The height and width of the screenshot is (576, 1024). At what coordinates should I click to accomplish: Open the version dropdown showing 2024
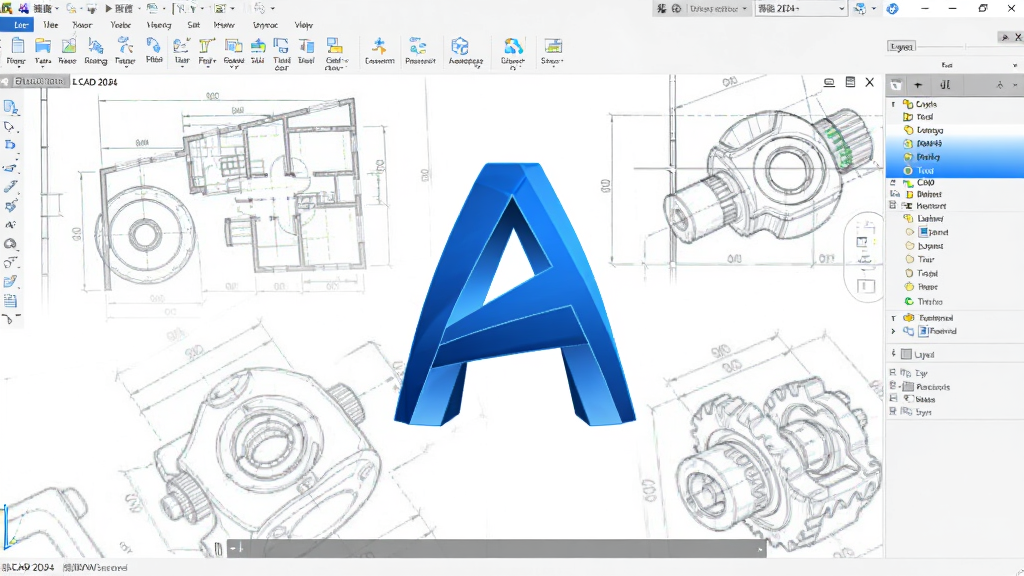point(801,8)
